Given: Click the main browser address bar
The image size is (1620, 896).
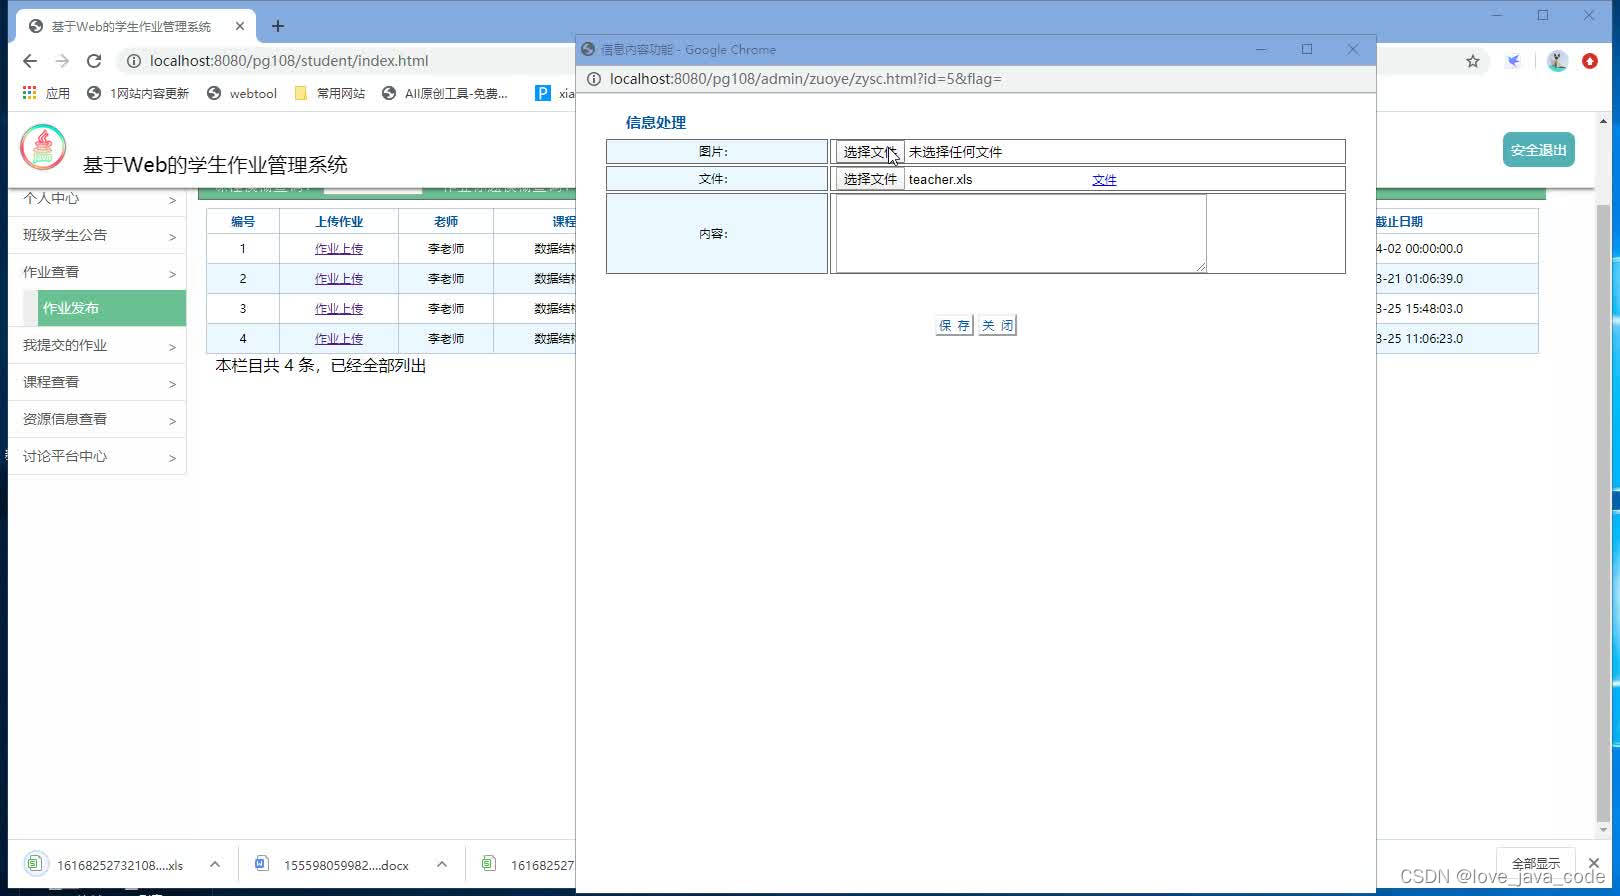Looking at the screenshot, I should tap(289, 61).
